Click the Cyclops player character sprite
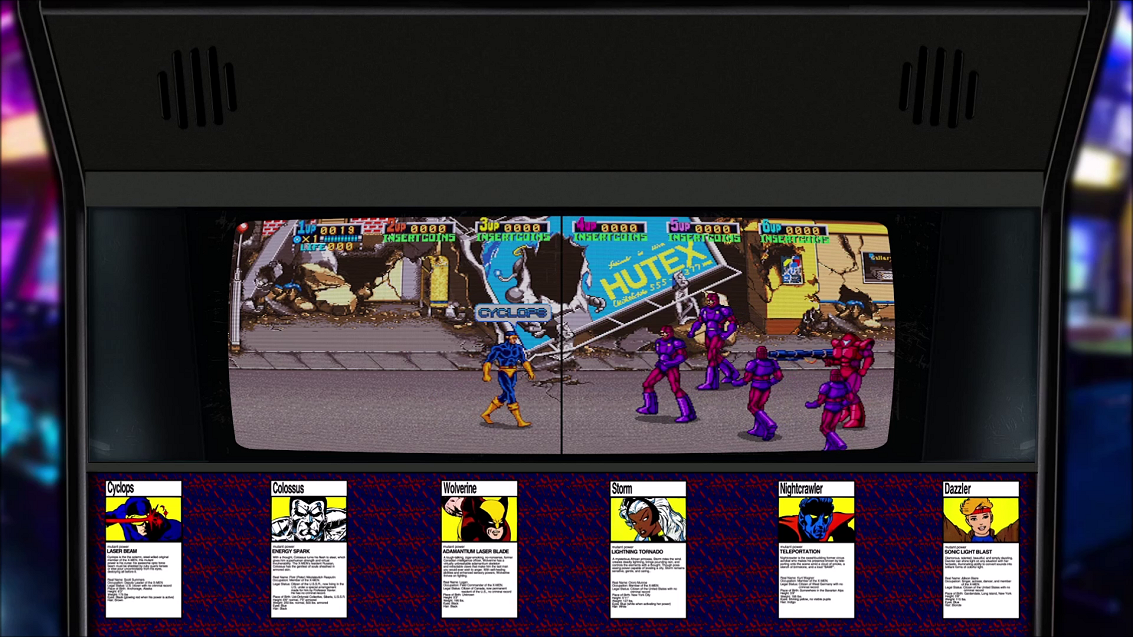The height and width of the screenshot is (637, 1133). click(x=509, y=378)
